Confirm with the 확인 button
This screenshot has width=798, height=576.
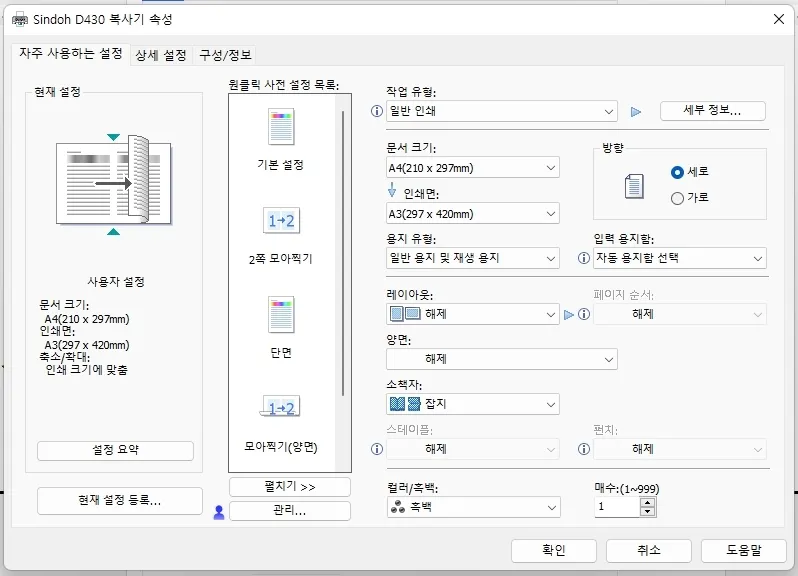[x=554, y=551]
